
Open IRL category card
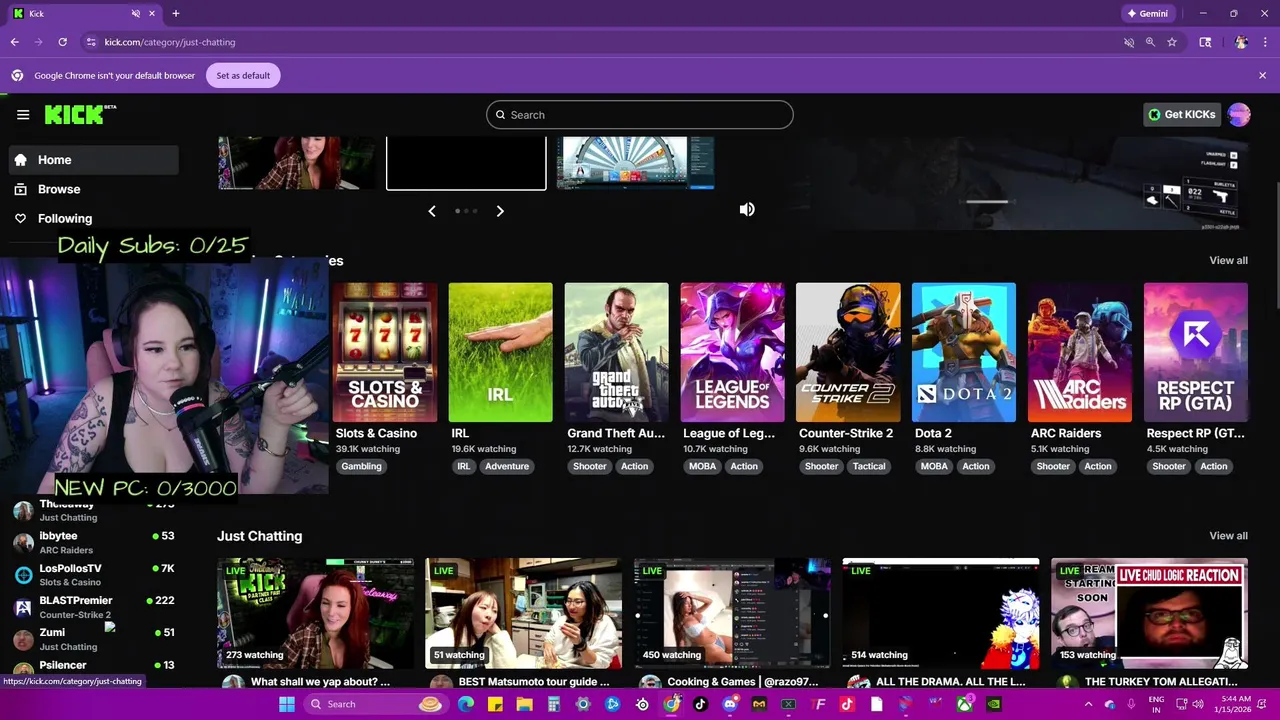[500, 352]
